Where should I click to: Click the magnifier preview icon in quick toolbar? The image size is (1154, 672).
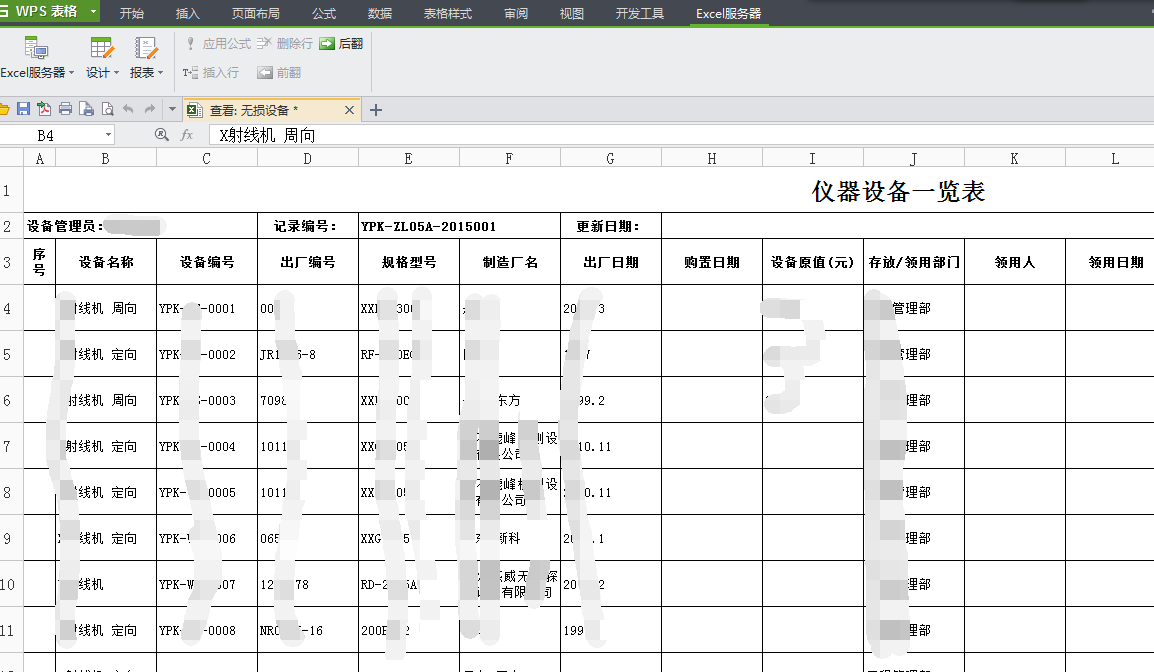pyautogui.click(x=107, y=110)
